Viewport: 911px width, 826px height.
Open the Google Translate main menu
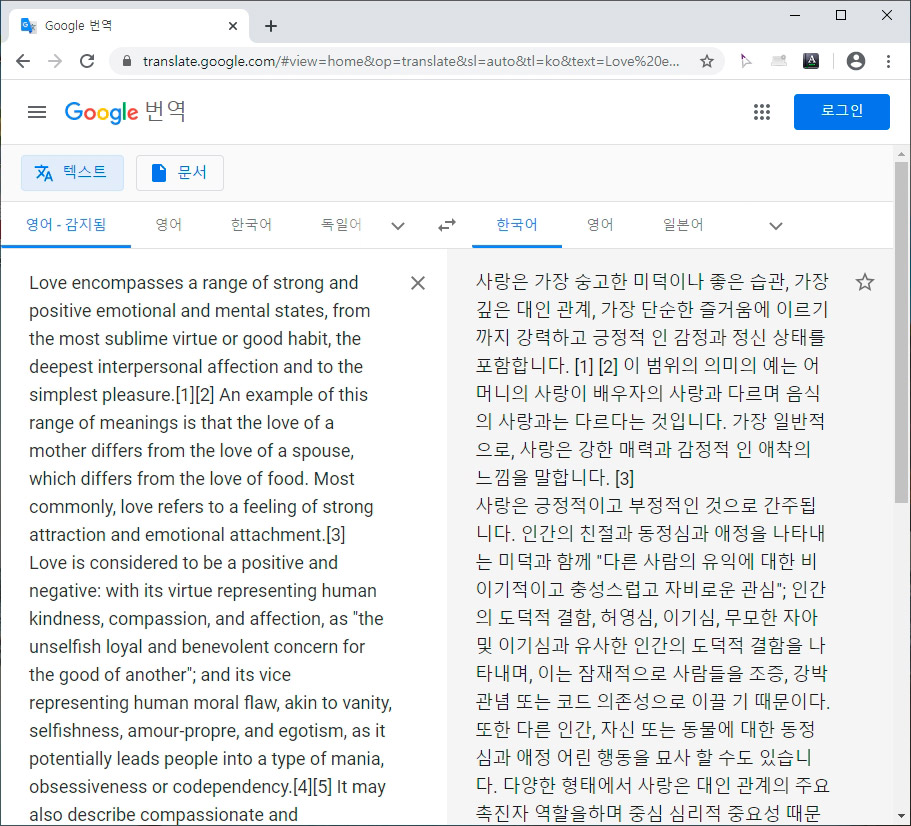pos(37,112)
